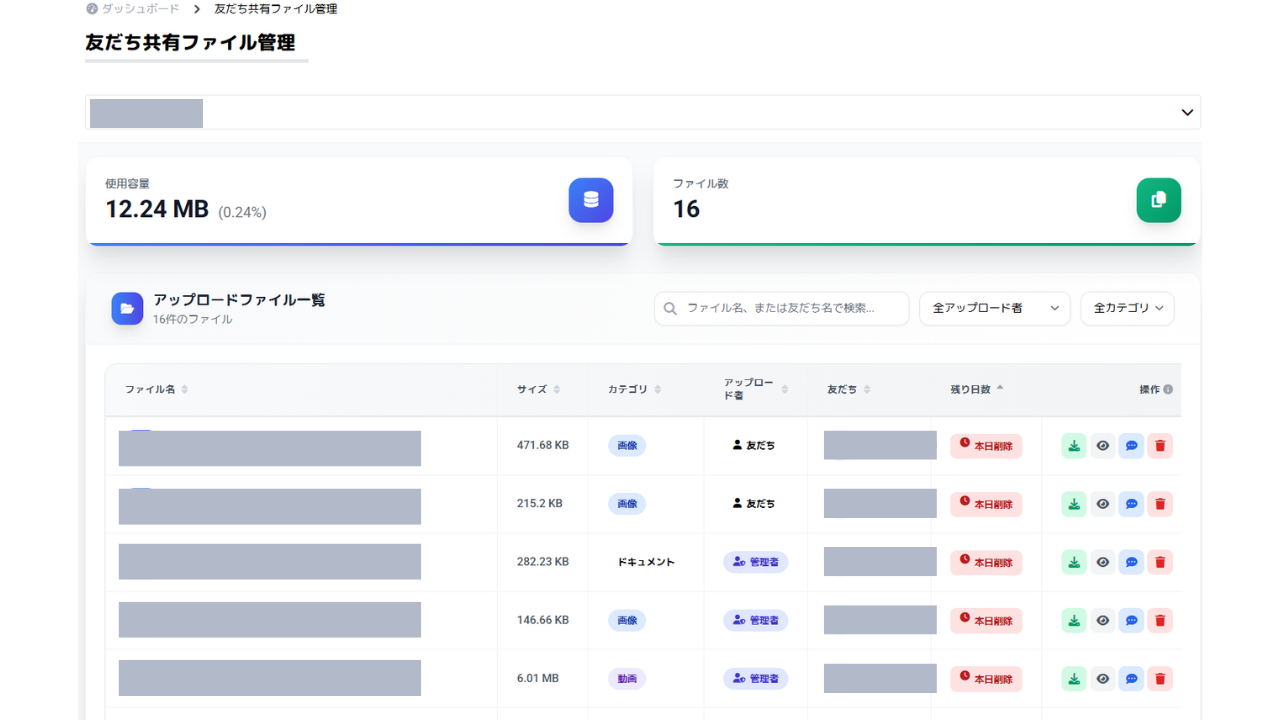Preview the 282.23 KB document with eye icon

tap(1102, 562)
